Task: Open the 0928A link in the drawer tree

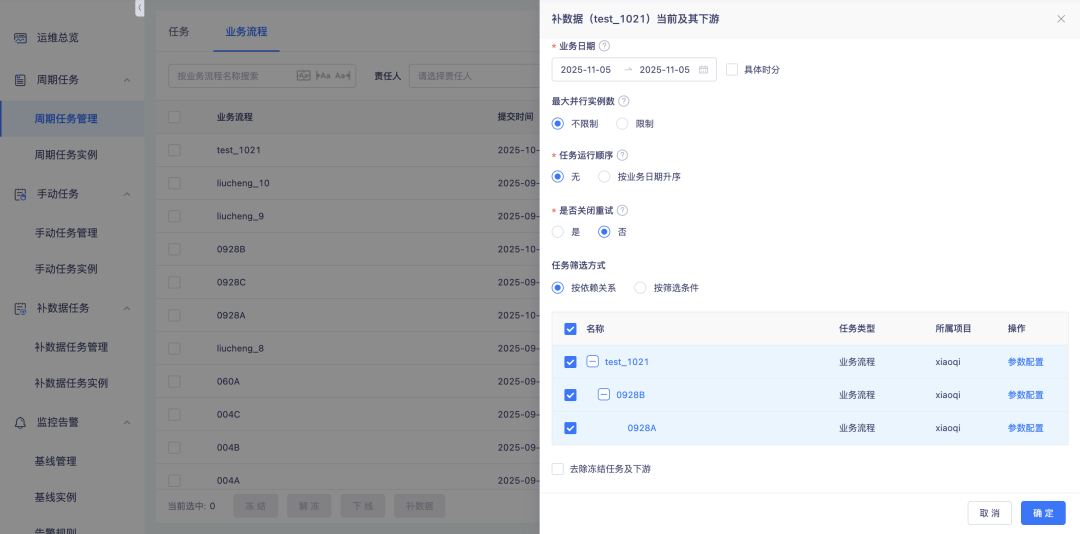Action: 641,428
